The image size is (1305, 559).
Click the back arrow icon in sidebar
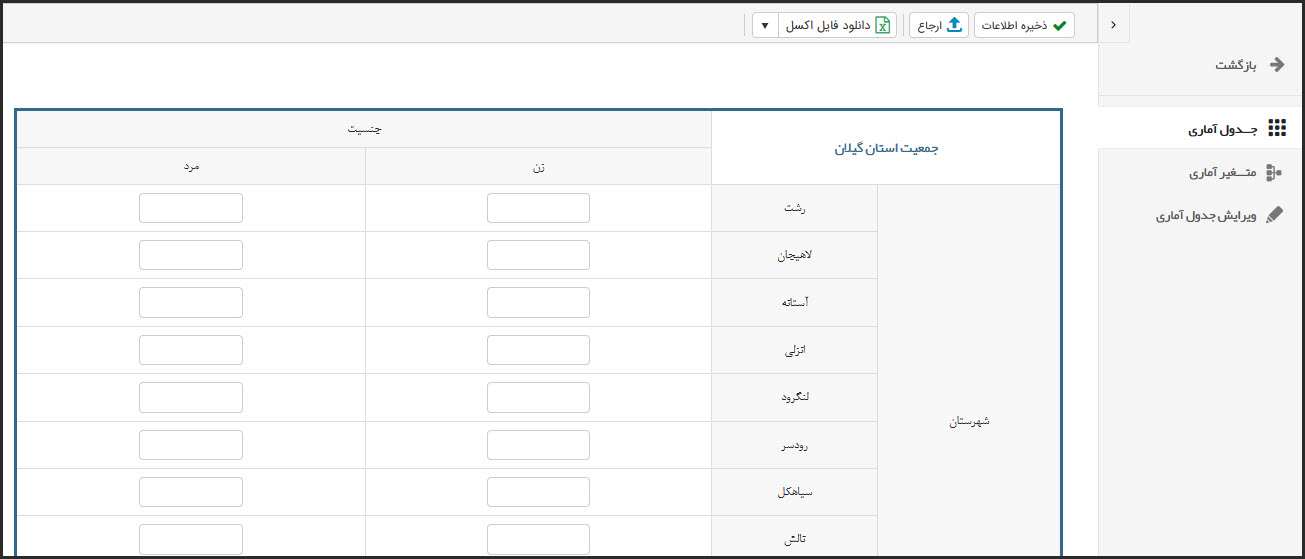click(x=1276, y=65)
